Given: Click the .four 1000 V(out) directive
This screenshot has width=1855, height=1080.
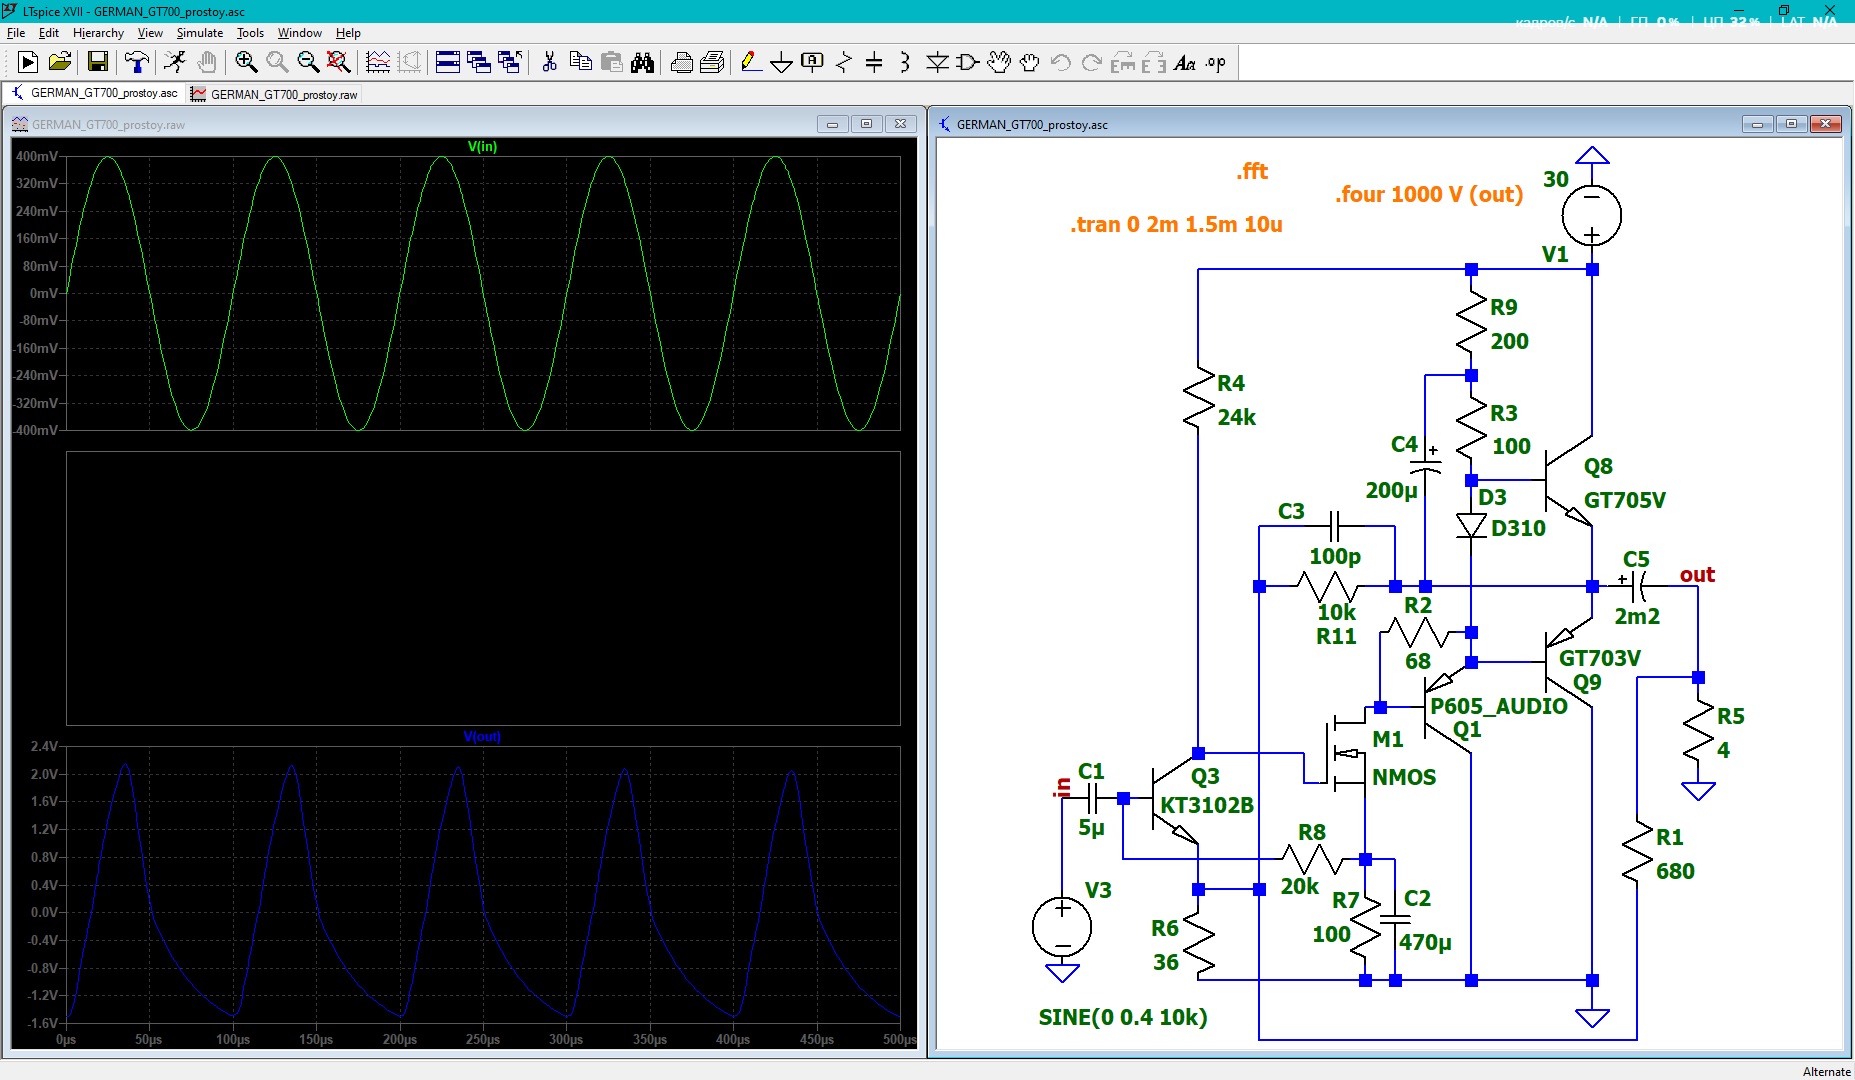Looking at the screenshot, I should [x=1429, y=194].
